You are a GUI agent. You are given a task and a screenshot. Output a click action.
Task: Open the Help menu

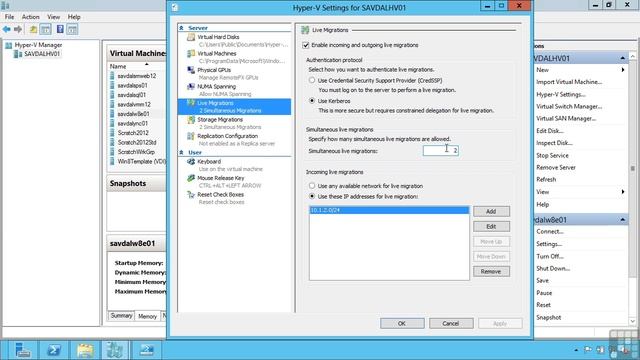[74, 17]
